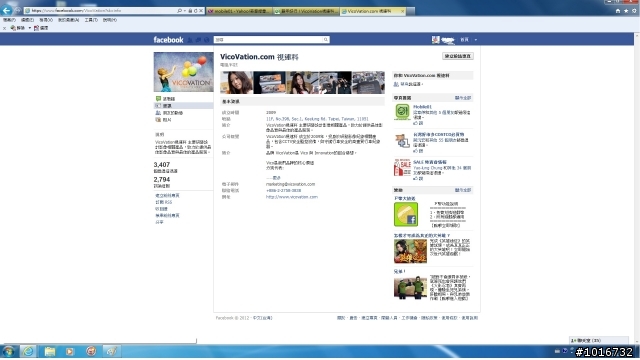640x360 pixels.
Task: Open the second cover strip photo
Action: tap(269, 82)
